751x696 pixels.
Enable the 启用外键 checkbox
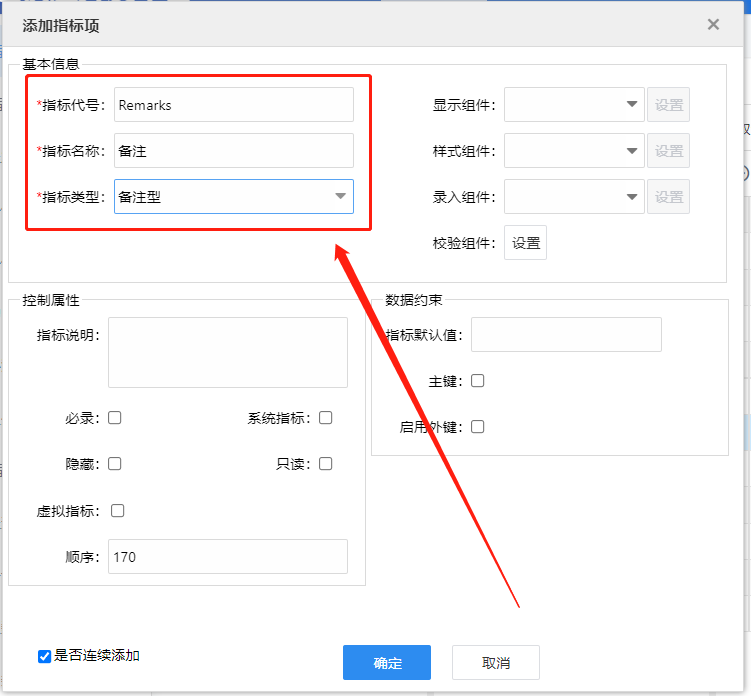tap(478, 427)
